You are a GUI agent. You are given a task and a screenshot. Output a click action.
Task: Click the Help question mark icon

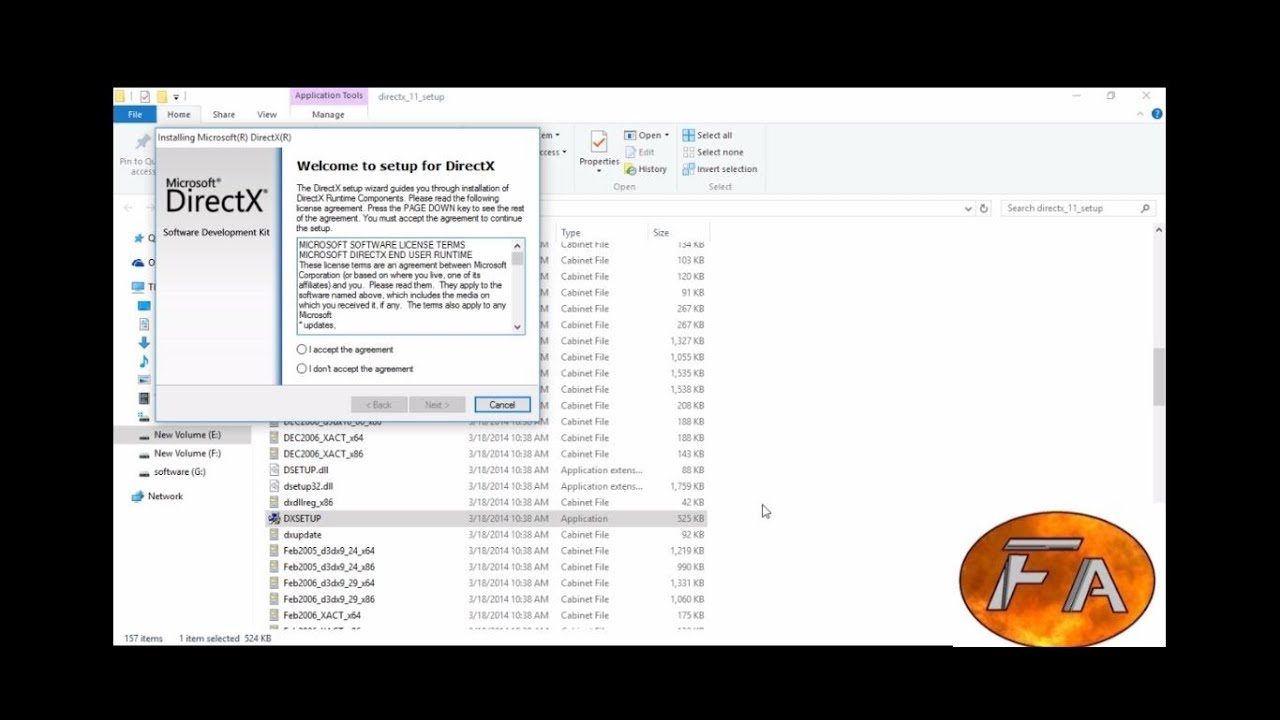(1157, 115)
